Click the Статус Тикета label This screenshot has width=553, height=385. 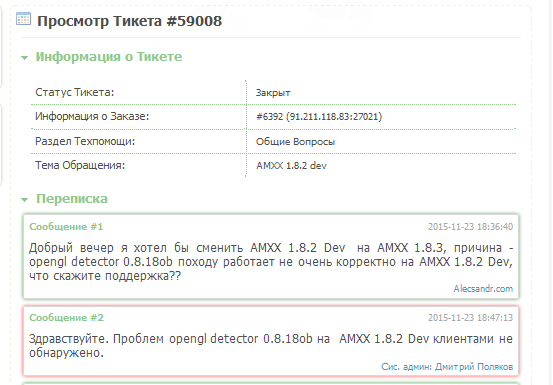coord(75,92)
